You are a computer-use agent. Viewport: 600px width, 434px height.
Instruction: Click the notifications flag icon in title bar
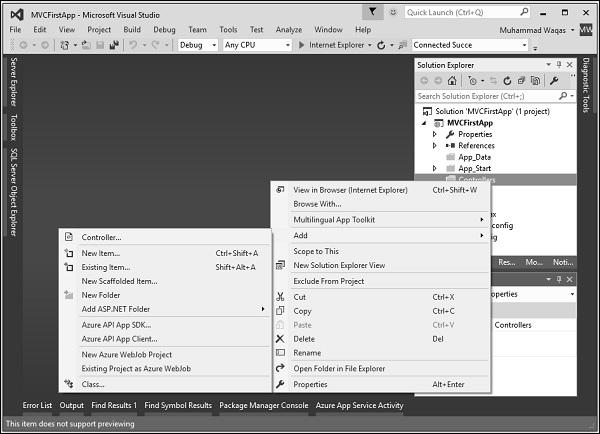tap(372, 12)
